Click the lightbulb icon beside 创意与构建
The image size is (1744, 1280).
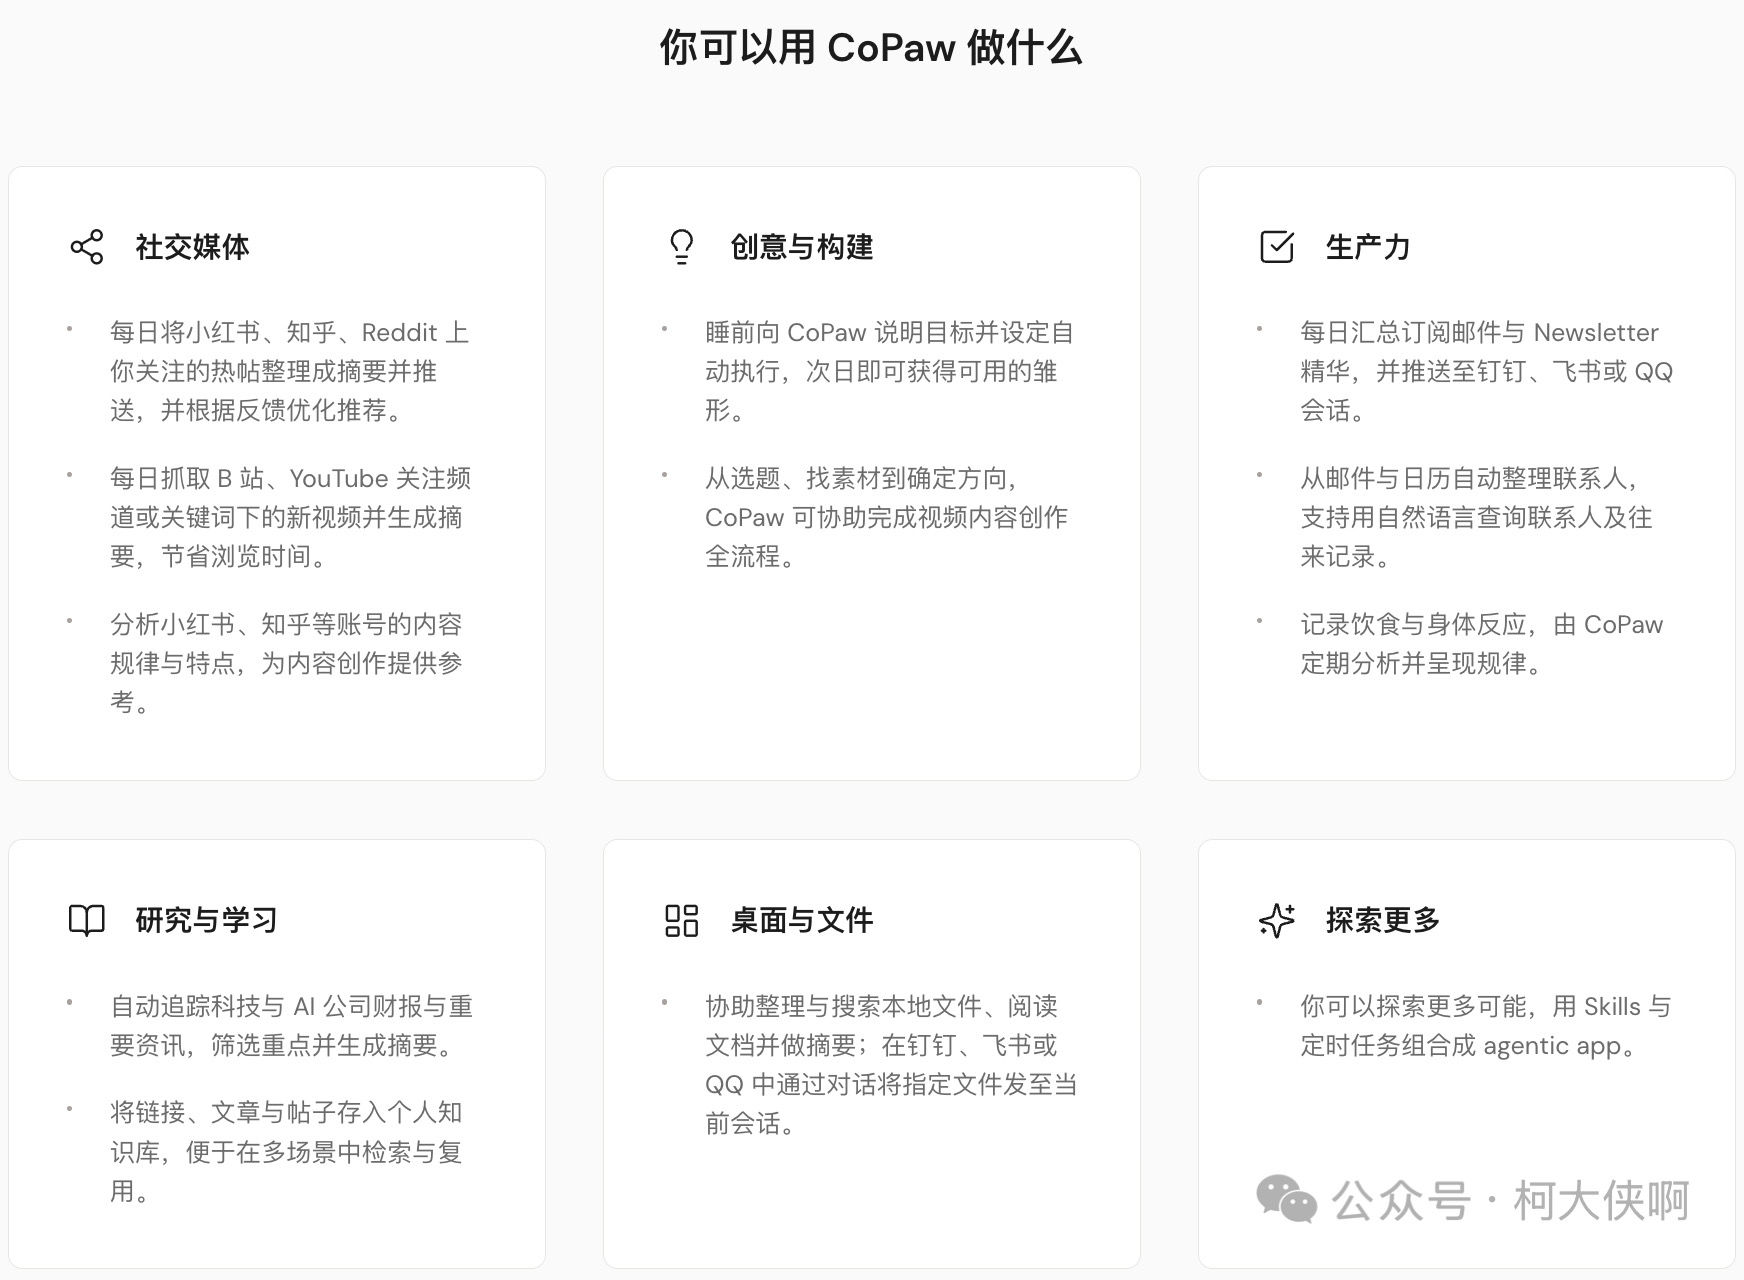[682, 247]
